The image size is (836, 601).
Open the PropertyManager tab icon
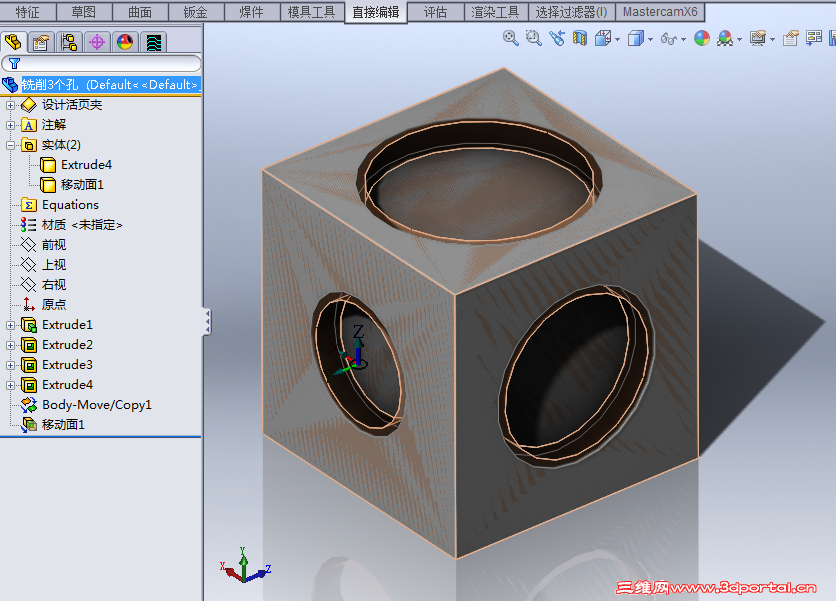[41, 42]
